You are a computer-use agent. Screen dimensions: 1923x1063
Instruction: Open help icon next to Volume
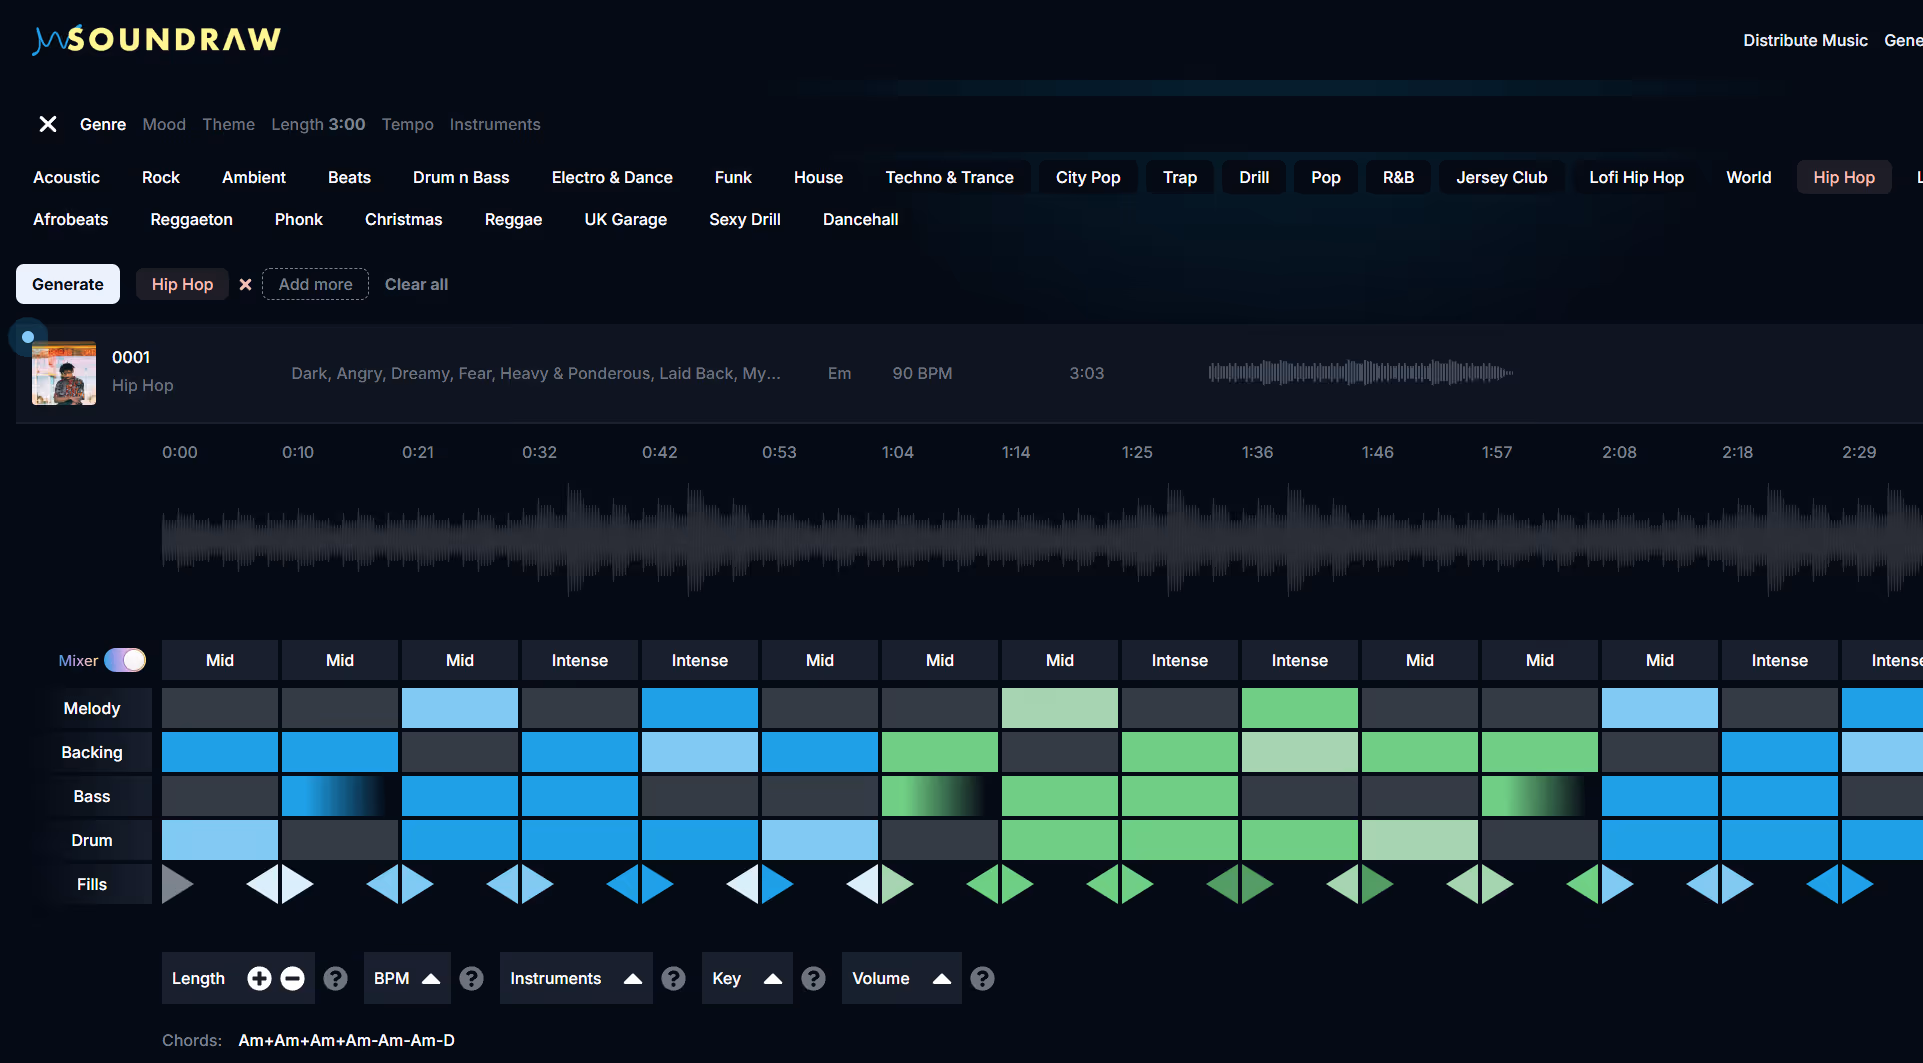pyautogui.click(x=983, y=978)
